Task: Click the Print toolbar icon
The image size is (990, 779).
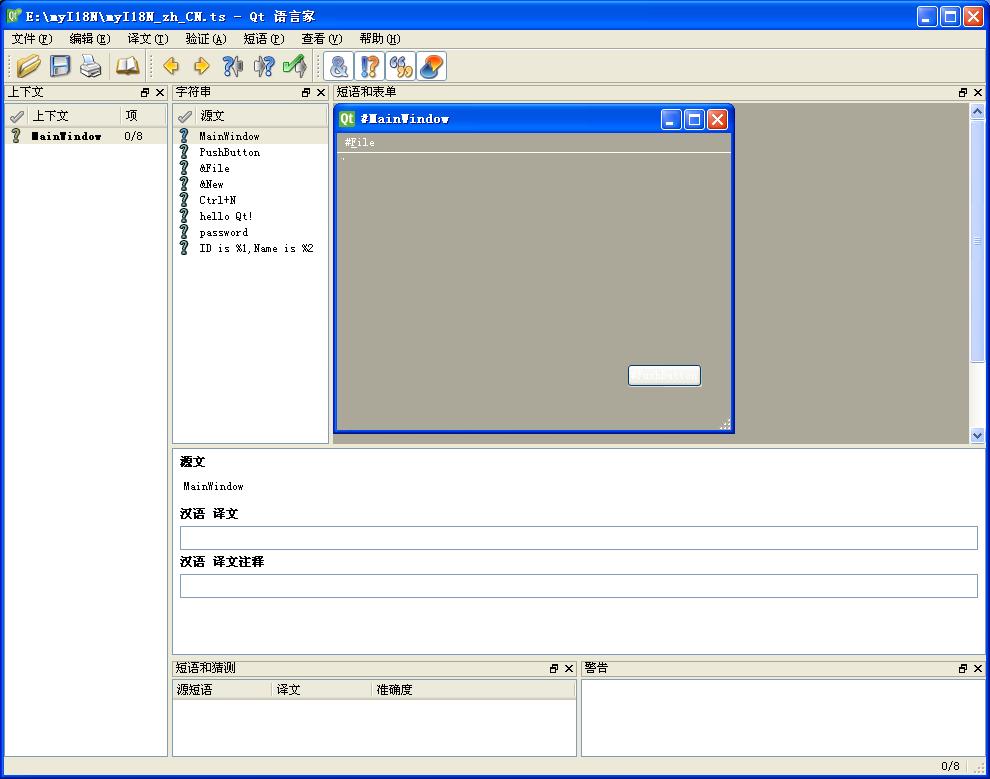Action: pos(91,66)
